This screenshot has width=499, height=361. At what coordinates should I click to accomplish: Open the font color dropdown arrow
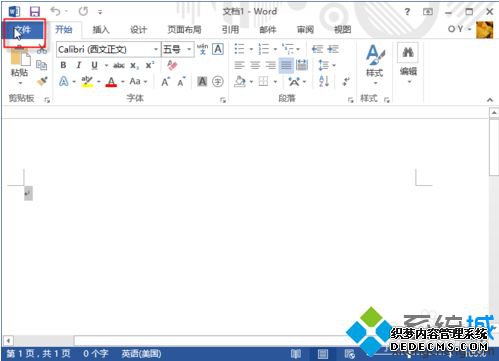pyautogui.click(x=123, y=82)
